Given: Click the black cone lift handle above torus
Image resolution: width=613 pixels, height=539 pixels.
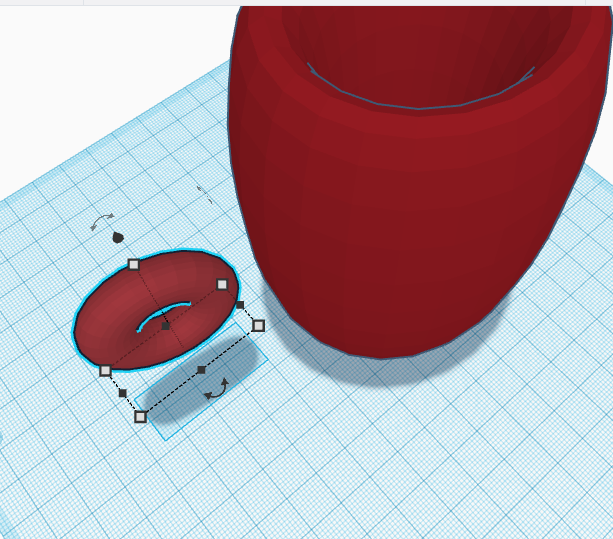Looking at the screenshot, I should pyautogui.click(x=118, y=237).
